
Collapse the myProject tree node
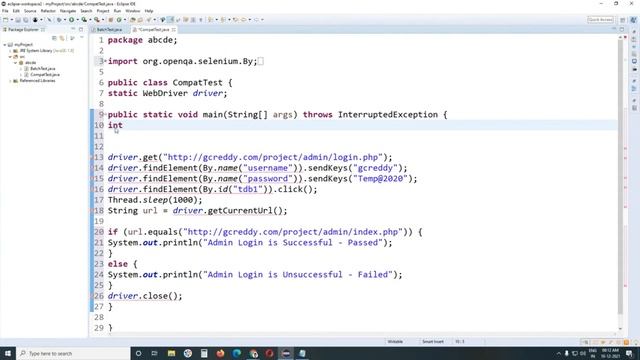(x=5, y=44)
